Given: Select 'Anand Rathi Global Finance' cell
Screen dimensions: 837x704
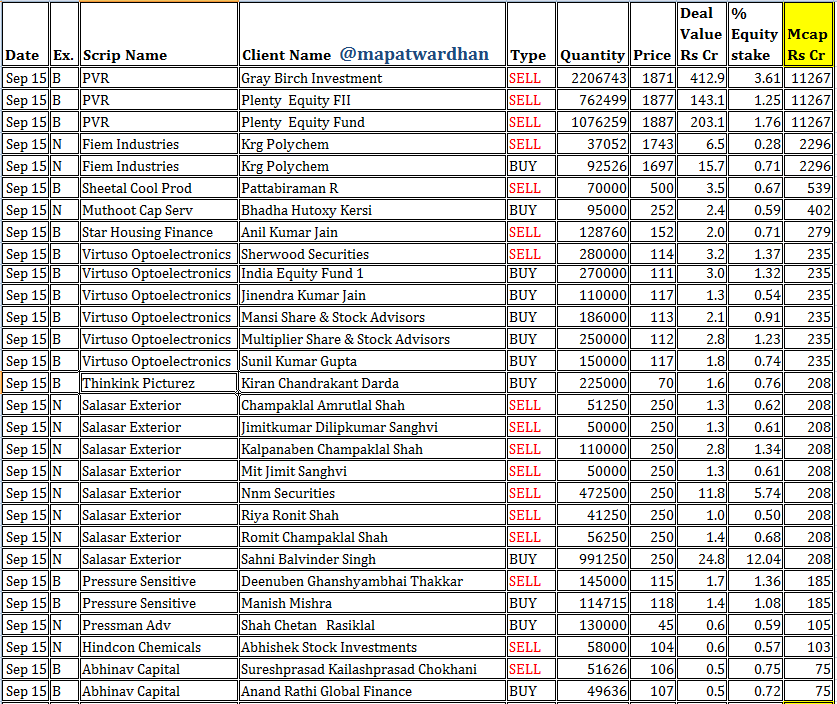Looking at the screenshot, I should point(373,690).
